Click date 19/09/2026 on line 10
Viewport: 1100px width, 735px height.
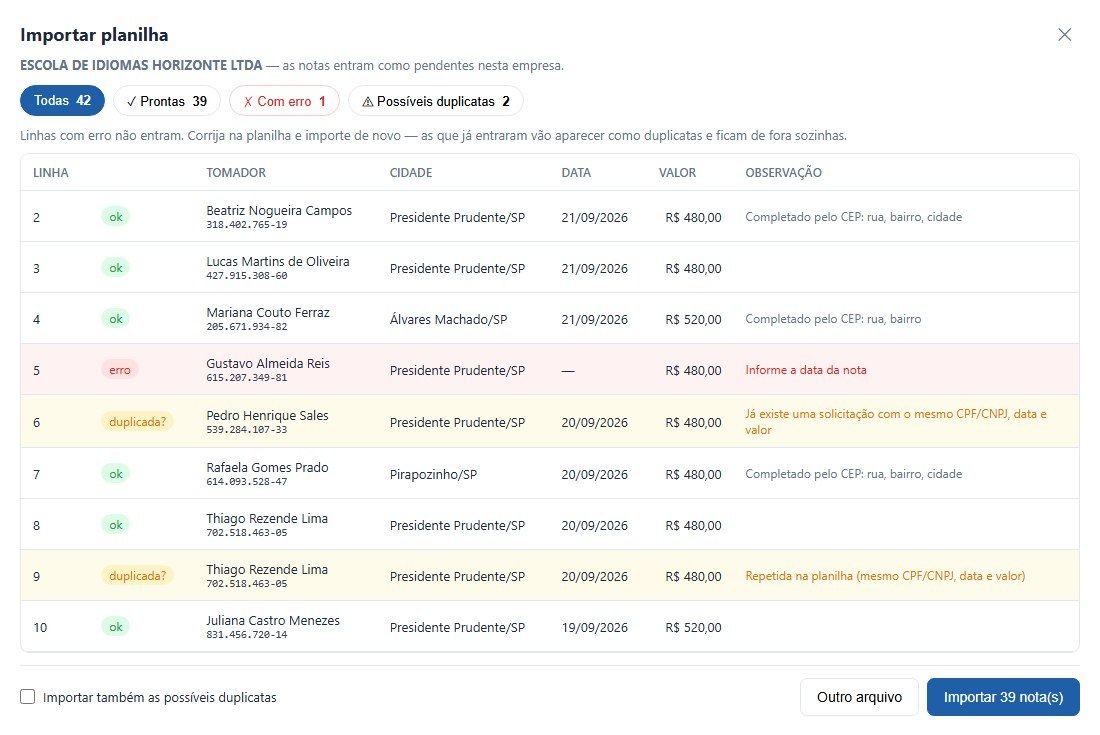pyautogui.click(x=594, y=628)
